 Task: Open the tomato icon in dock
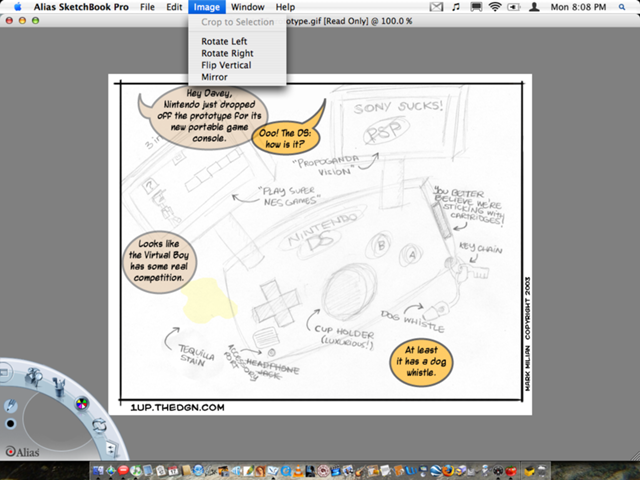511,471
